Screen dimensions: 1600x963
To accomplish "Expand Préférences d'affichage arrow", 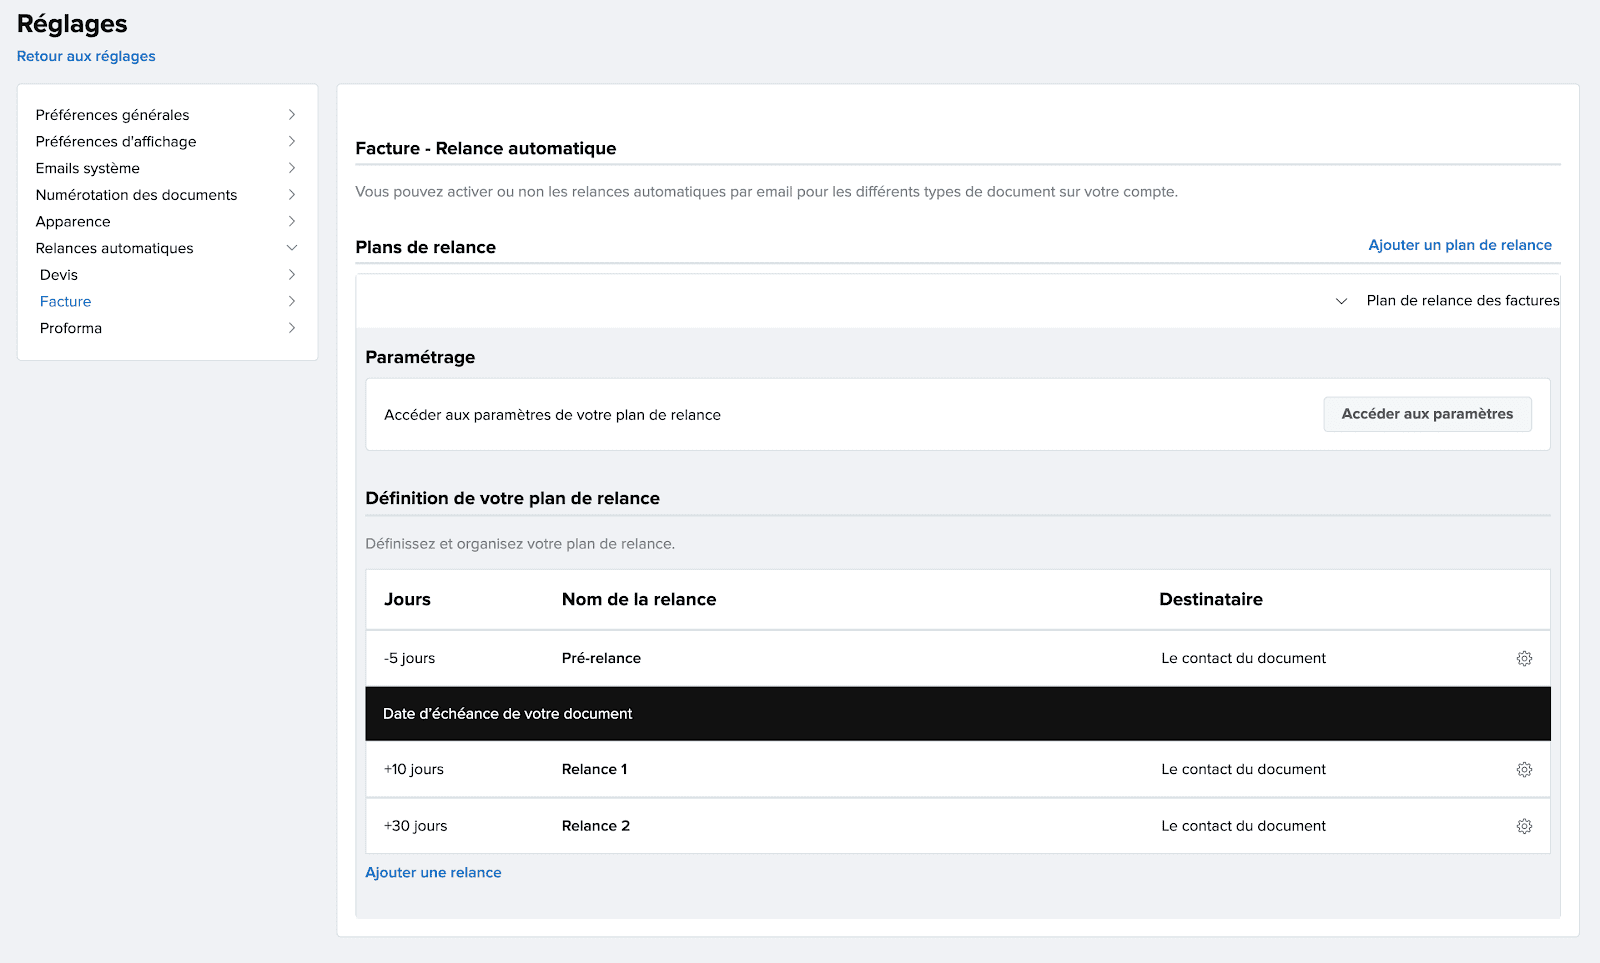I will click(292, 141).
